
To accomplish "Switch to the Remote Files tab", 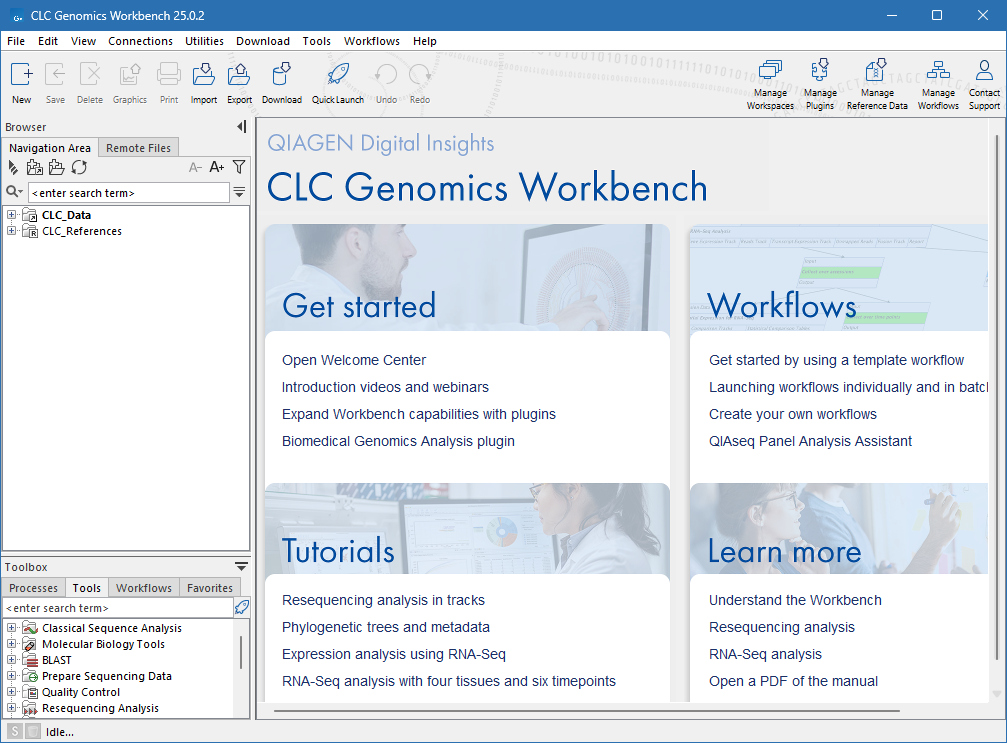I will pos(138,148).
